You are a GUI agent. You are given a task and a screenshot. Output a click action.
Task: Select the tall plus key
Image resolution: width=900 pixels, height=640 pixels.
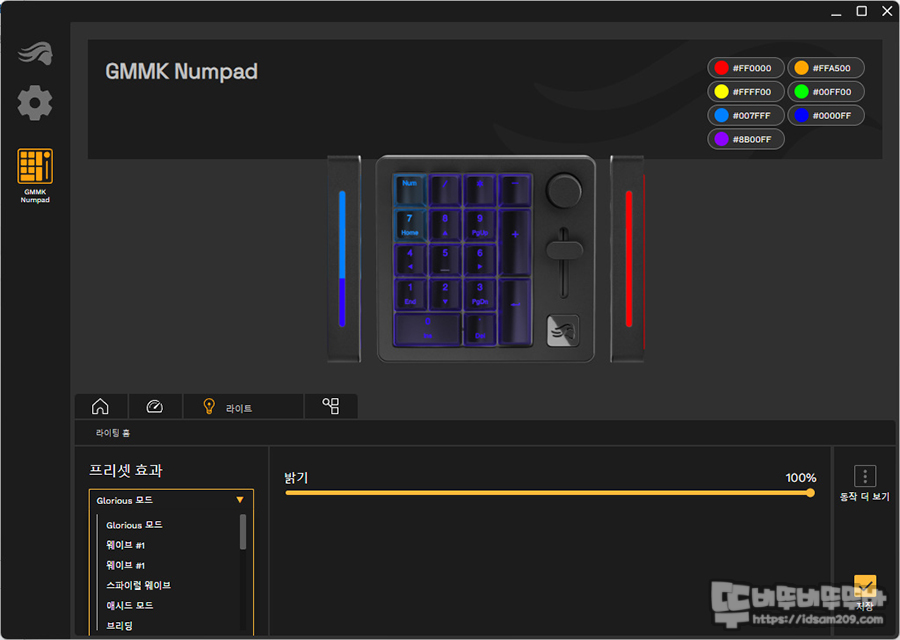point(515,242)
